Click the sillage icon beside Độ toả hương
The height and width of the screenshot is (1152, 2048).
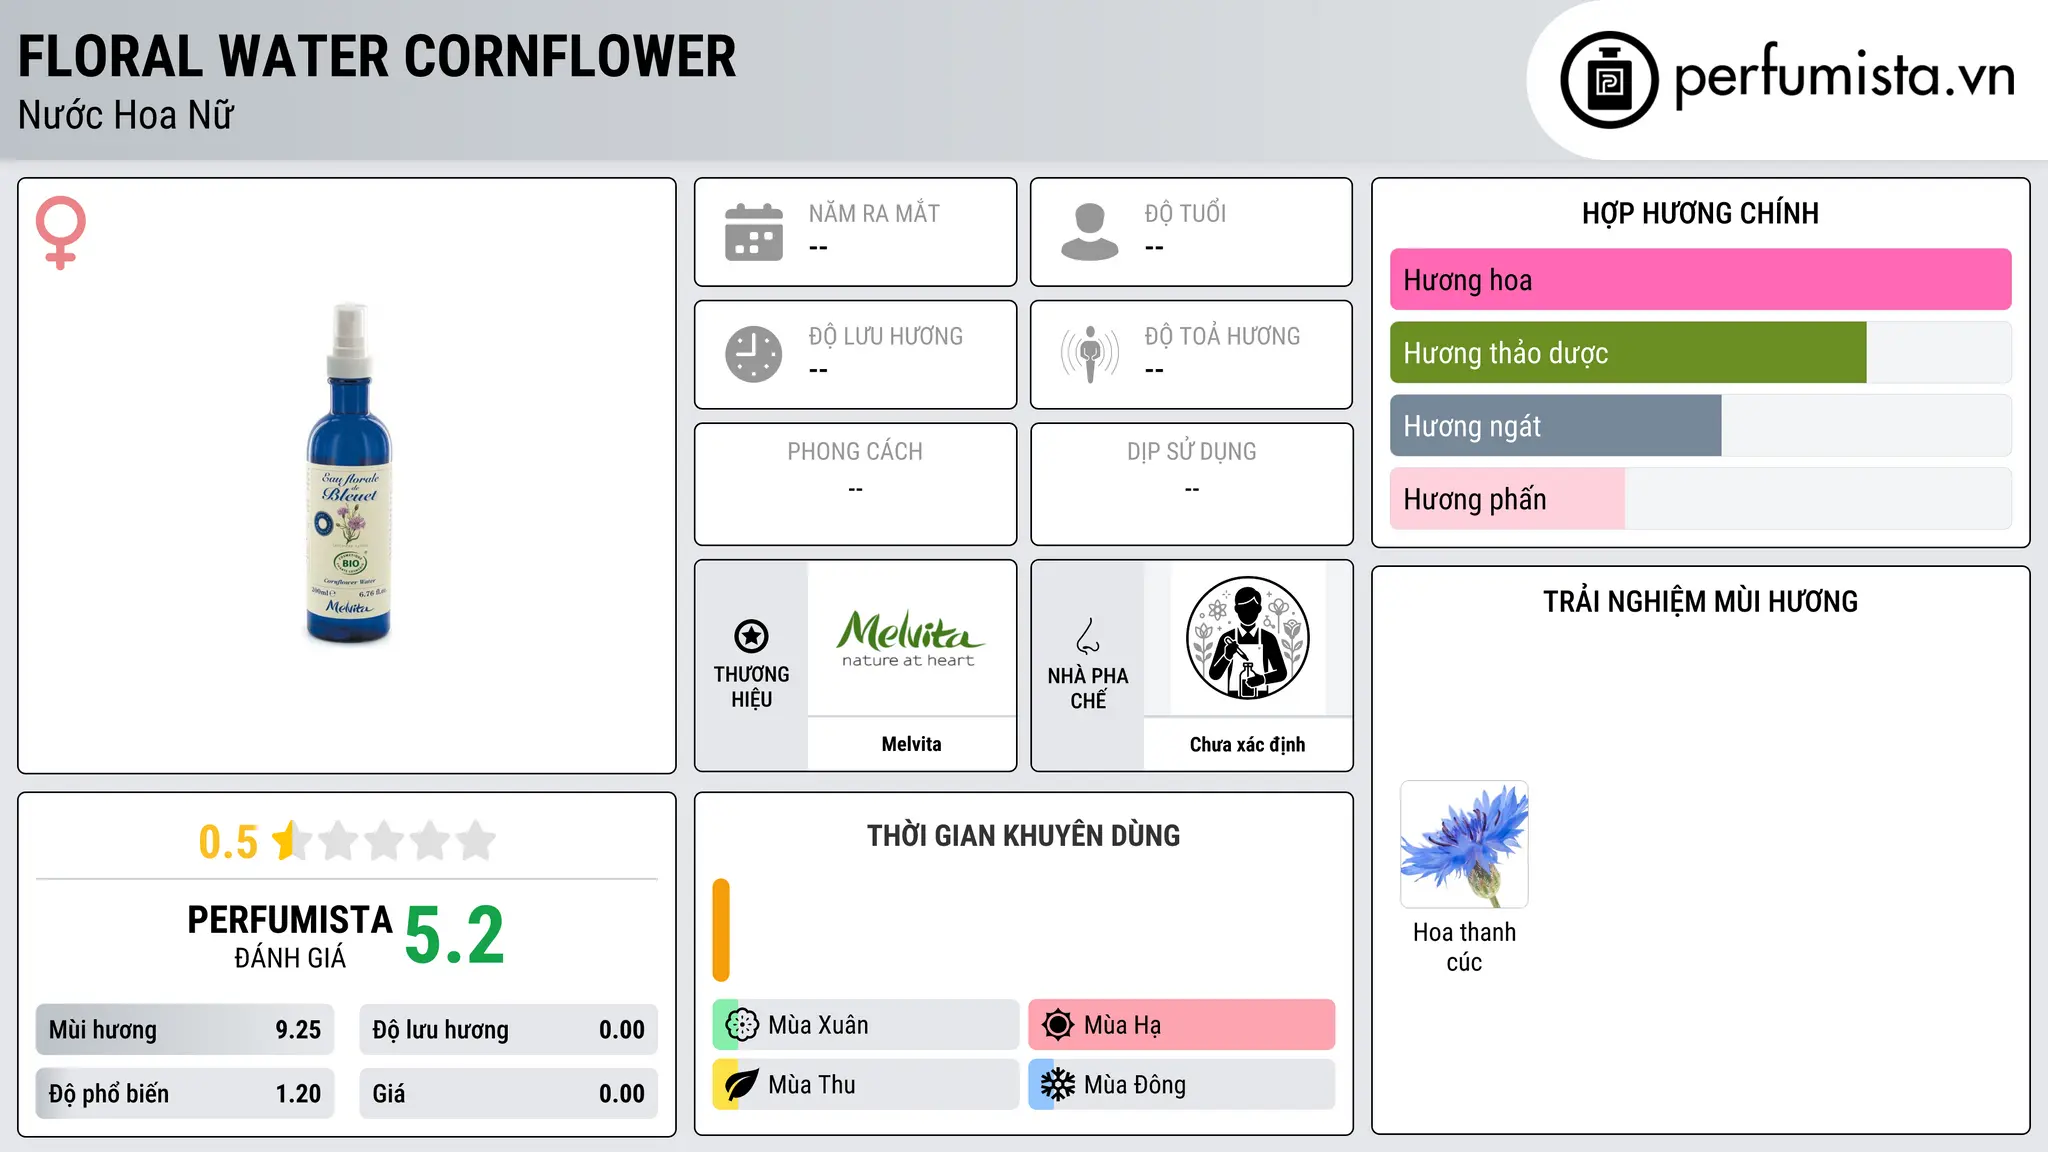pyautogui.click(x=1090, y=354)
